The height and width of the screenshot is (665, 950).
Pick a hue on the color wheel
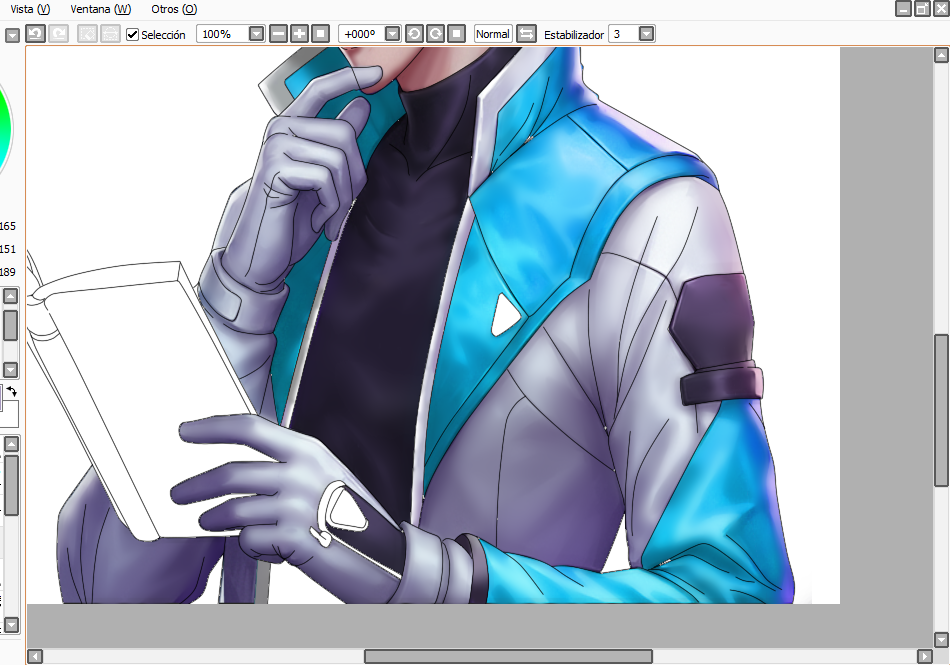coord(6,130)
